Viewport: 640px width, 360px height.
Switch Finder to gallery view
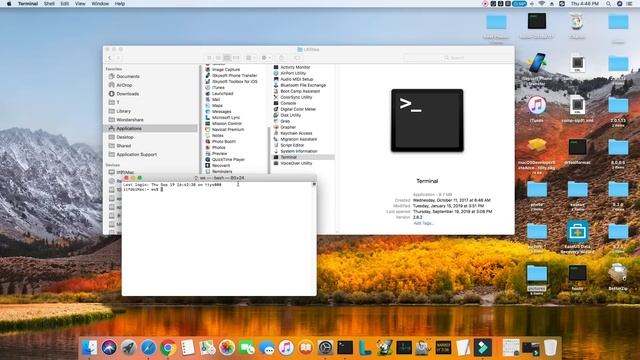tap(236, 58)
